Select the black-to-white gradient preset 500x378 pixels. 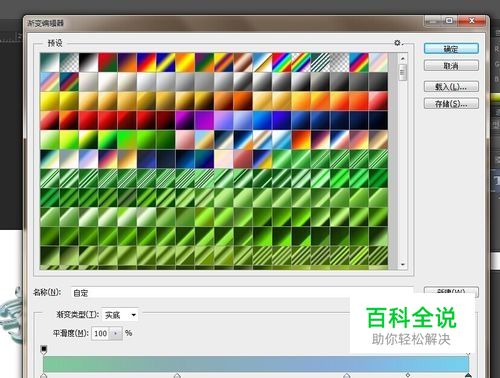pos(88,62)
